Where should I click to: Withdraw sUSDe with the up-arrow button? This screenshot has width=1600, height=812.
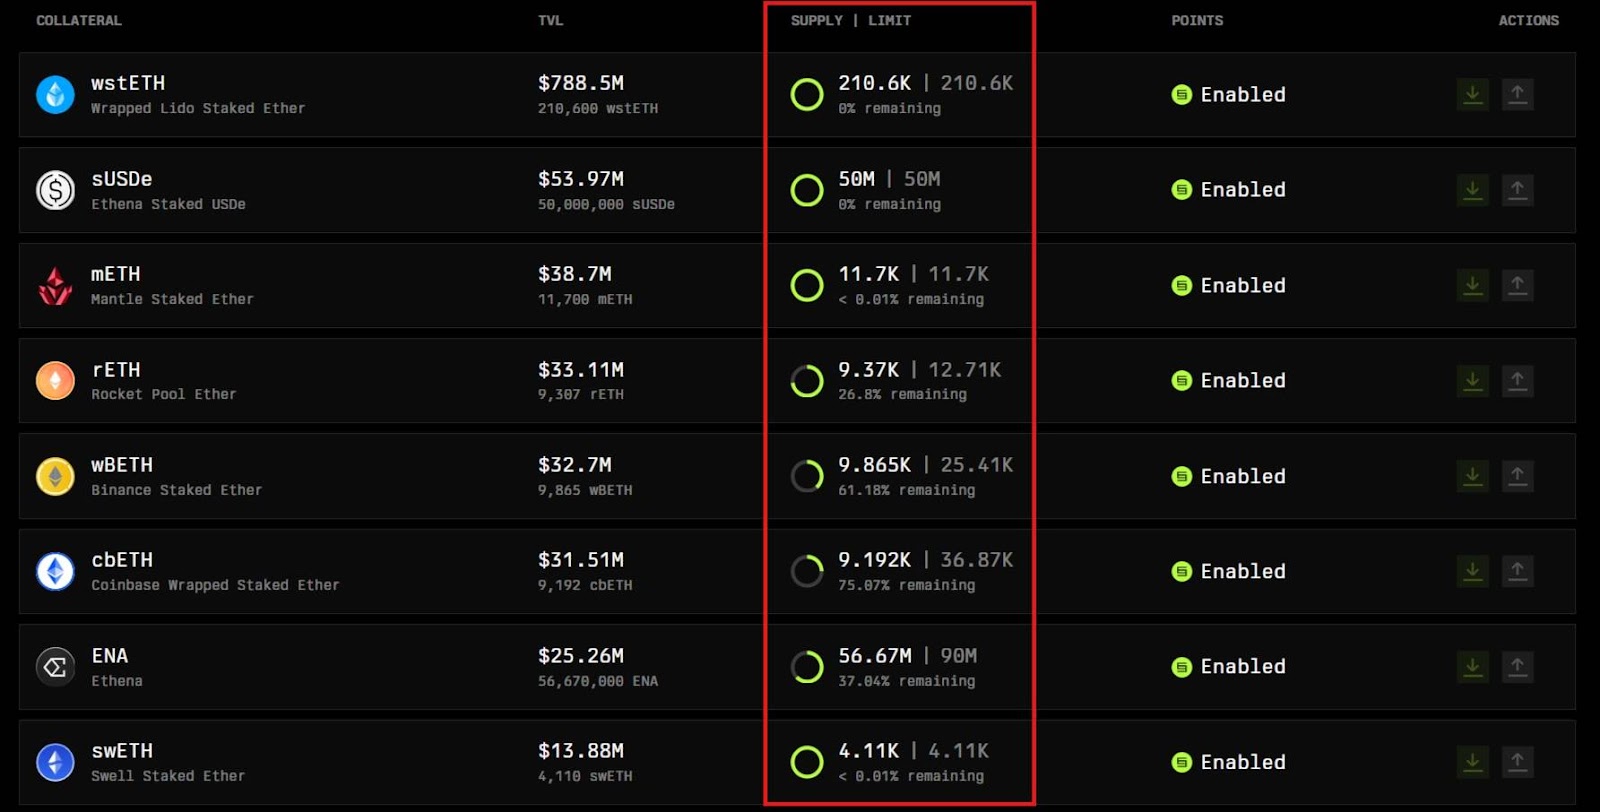pos(1517,190)
